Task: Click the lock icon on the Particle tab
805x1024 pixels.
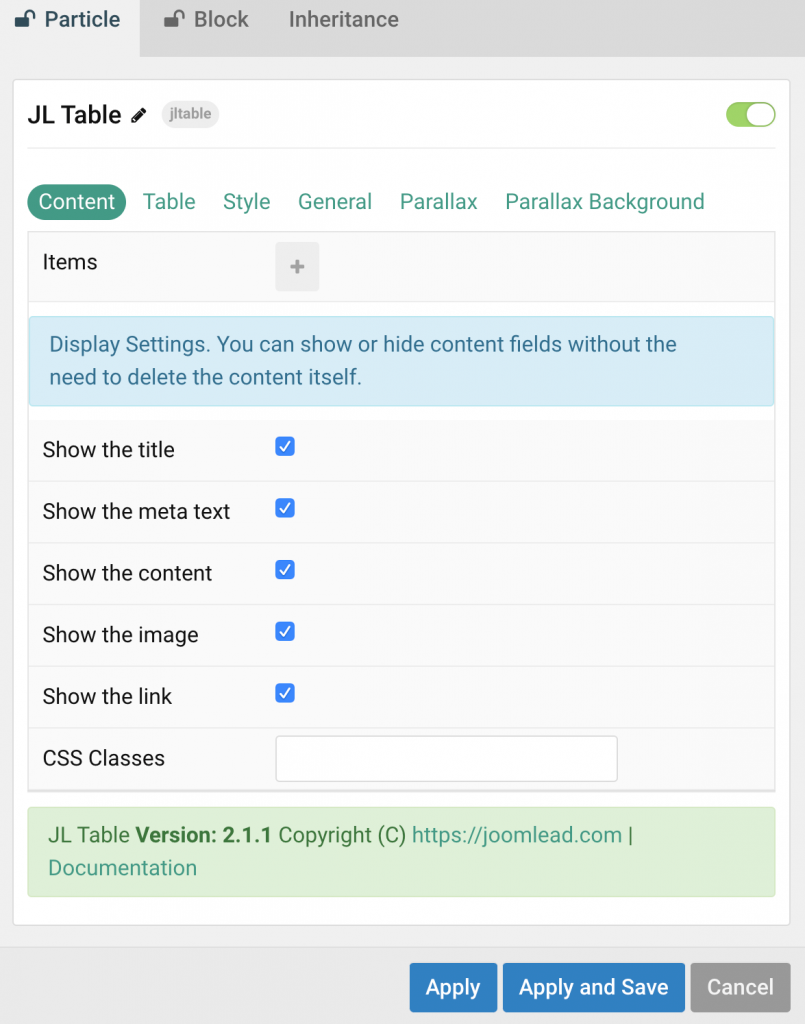Action: pyautogui.click(x=23, y=18)
